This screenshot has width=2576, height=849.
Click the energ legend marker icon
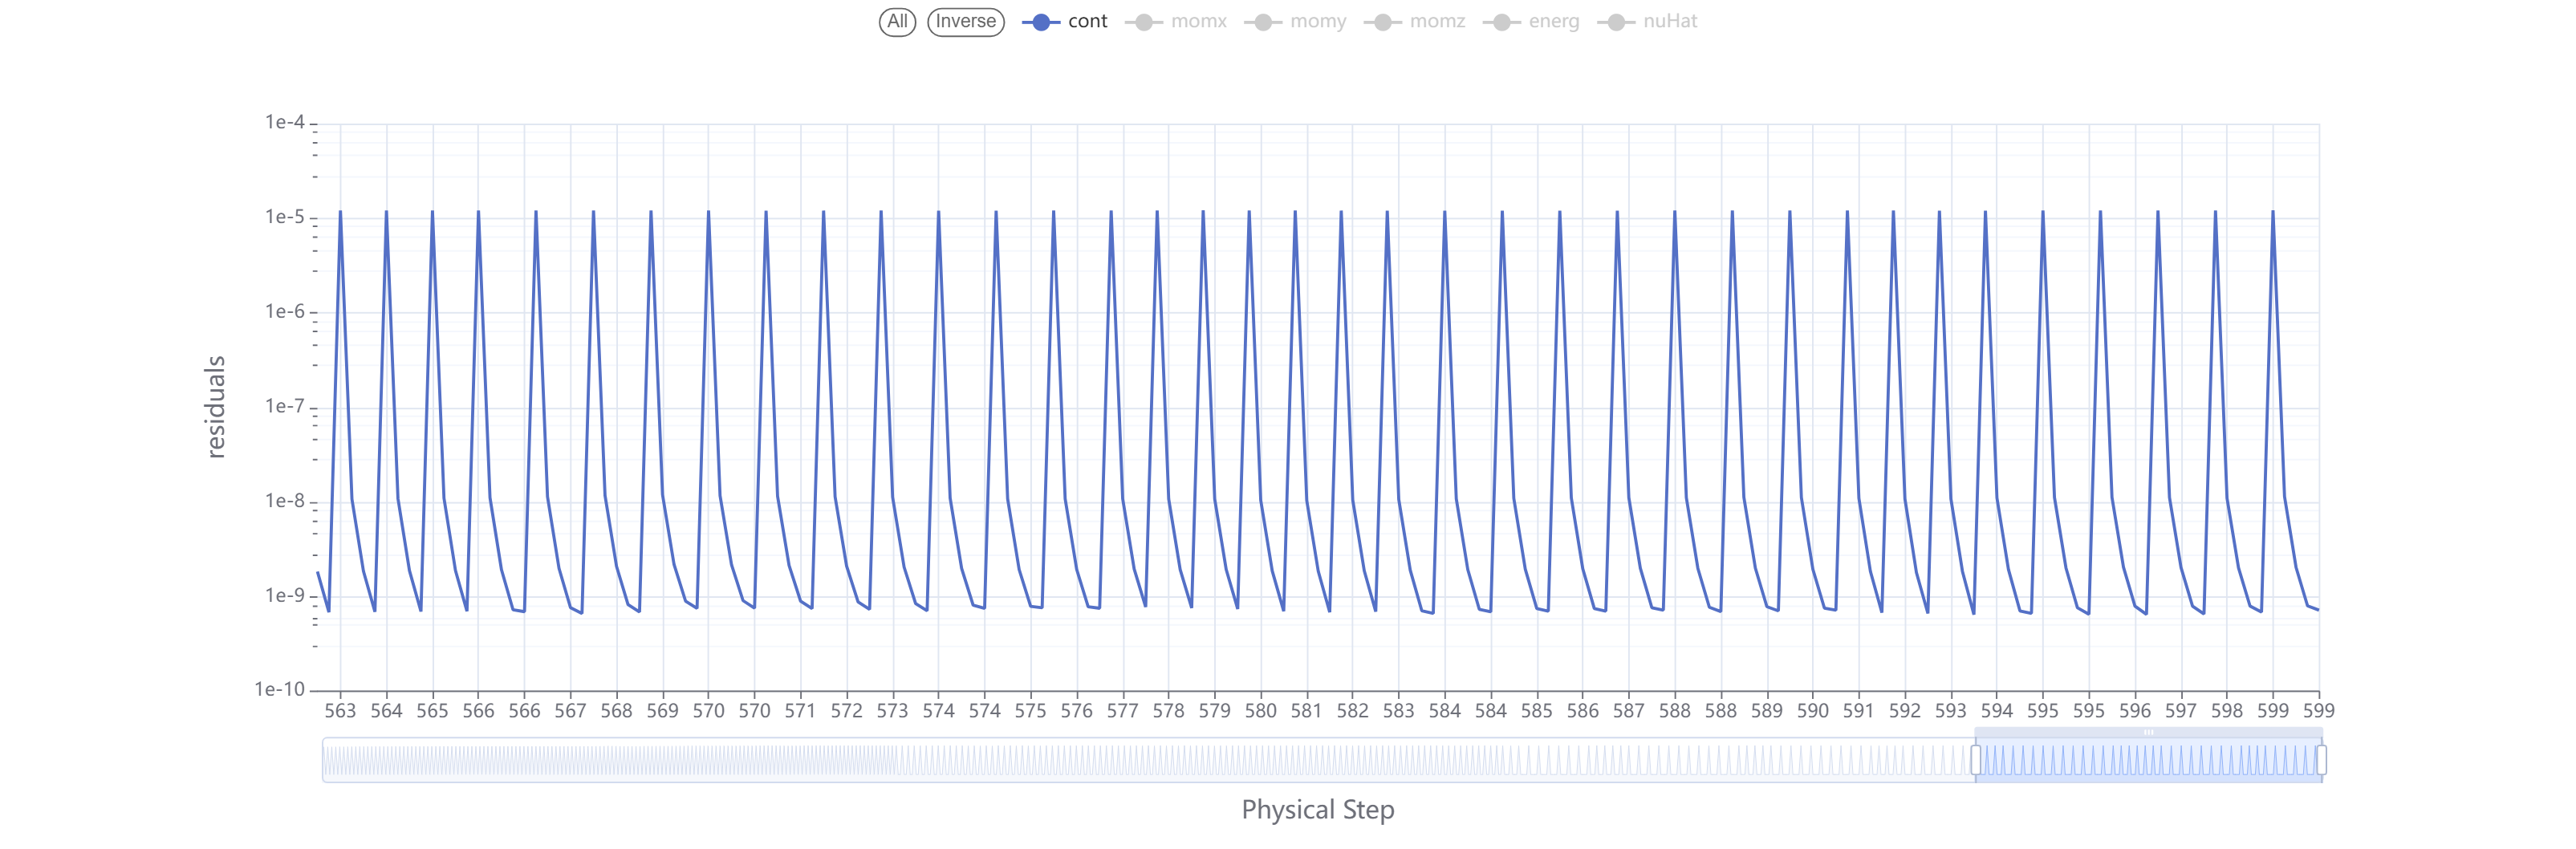coord(1501,22)
